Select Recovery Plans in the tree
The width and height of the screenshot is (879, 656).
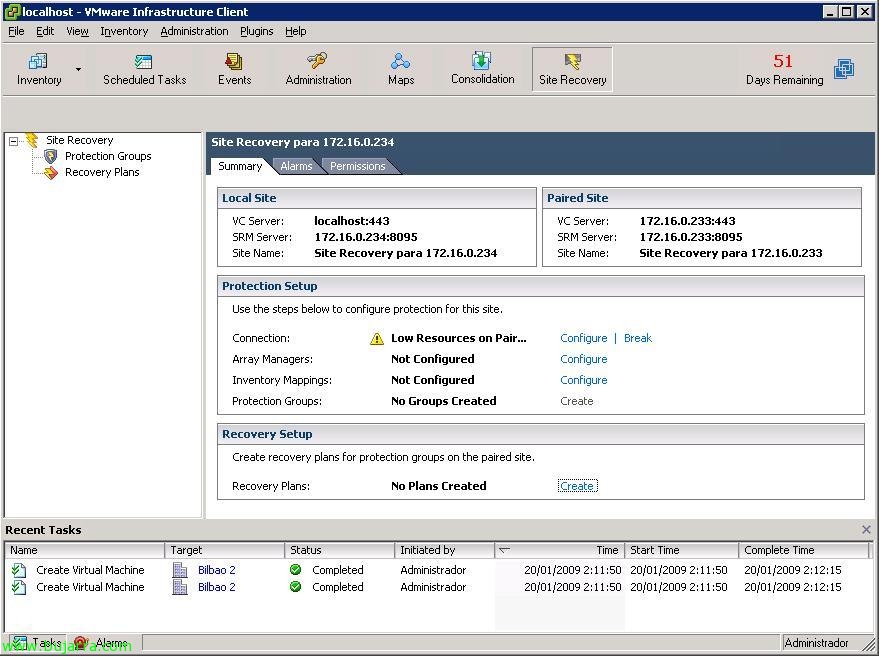(x=102, y=172)
